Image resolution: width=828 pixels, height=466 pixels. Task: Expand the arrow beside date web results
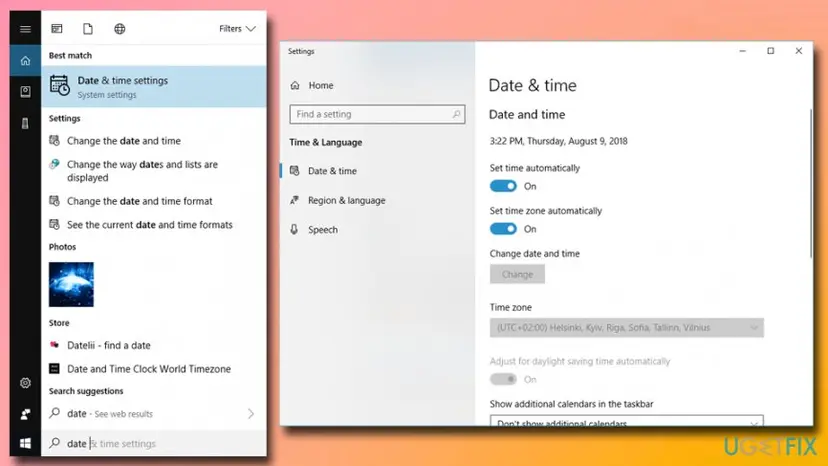click(x=251, y=414)
